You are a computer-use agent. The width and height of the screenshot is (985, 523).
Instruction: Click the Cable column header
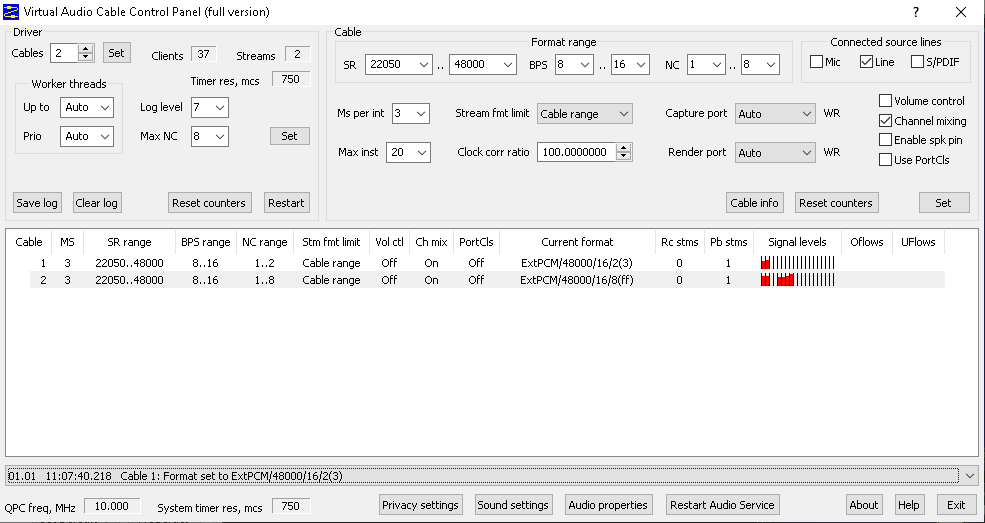click(29, 242)
